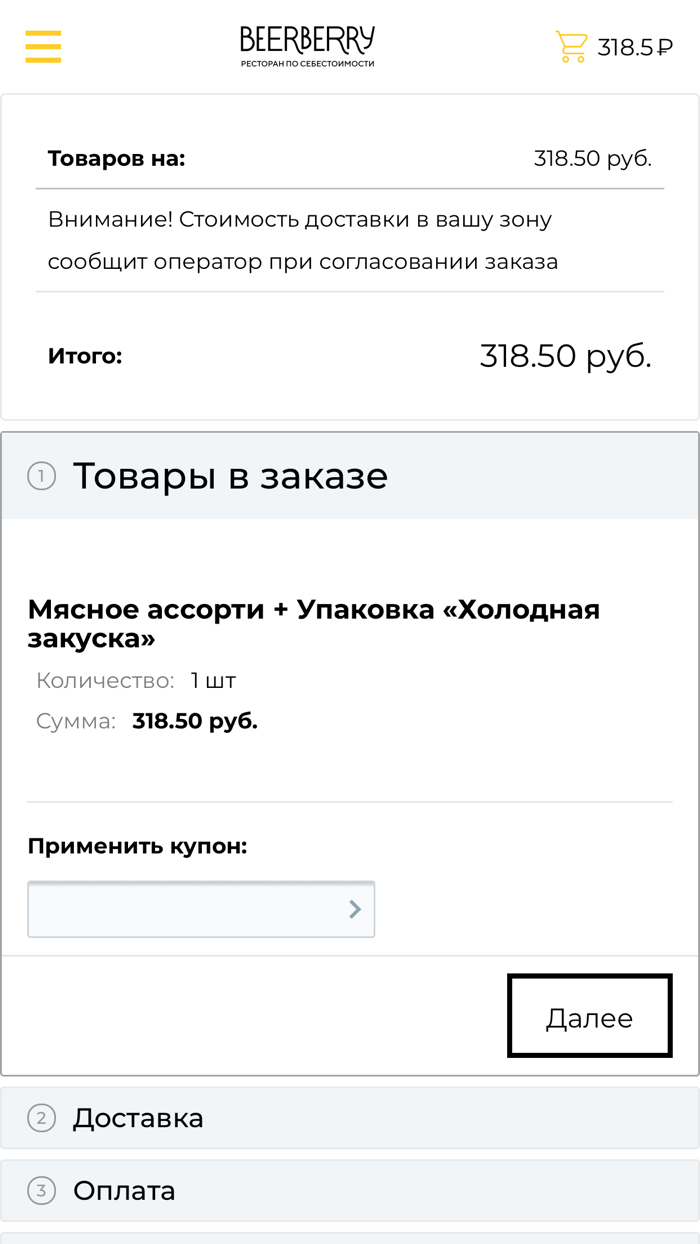
Task: Open the hamburger navigation menu
Action: (42, 46)
